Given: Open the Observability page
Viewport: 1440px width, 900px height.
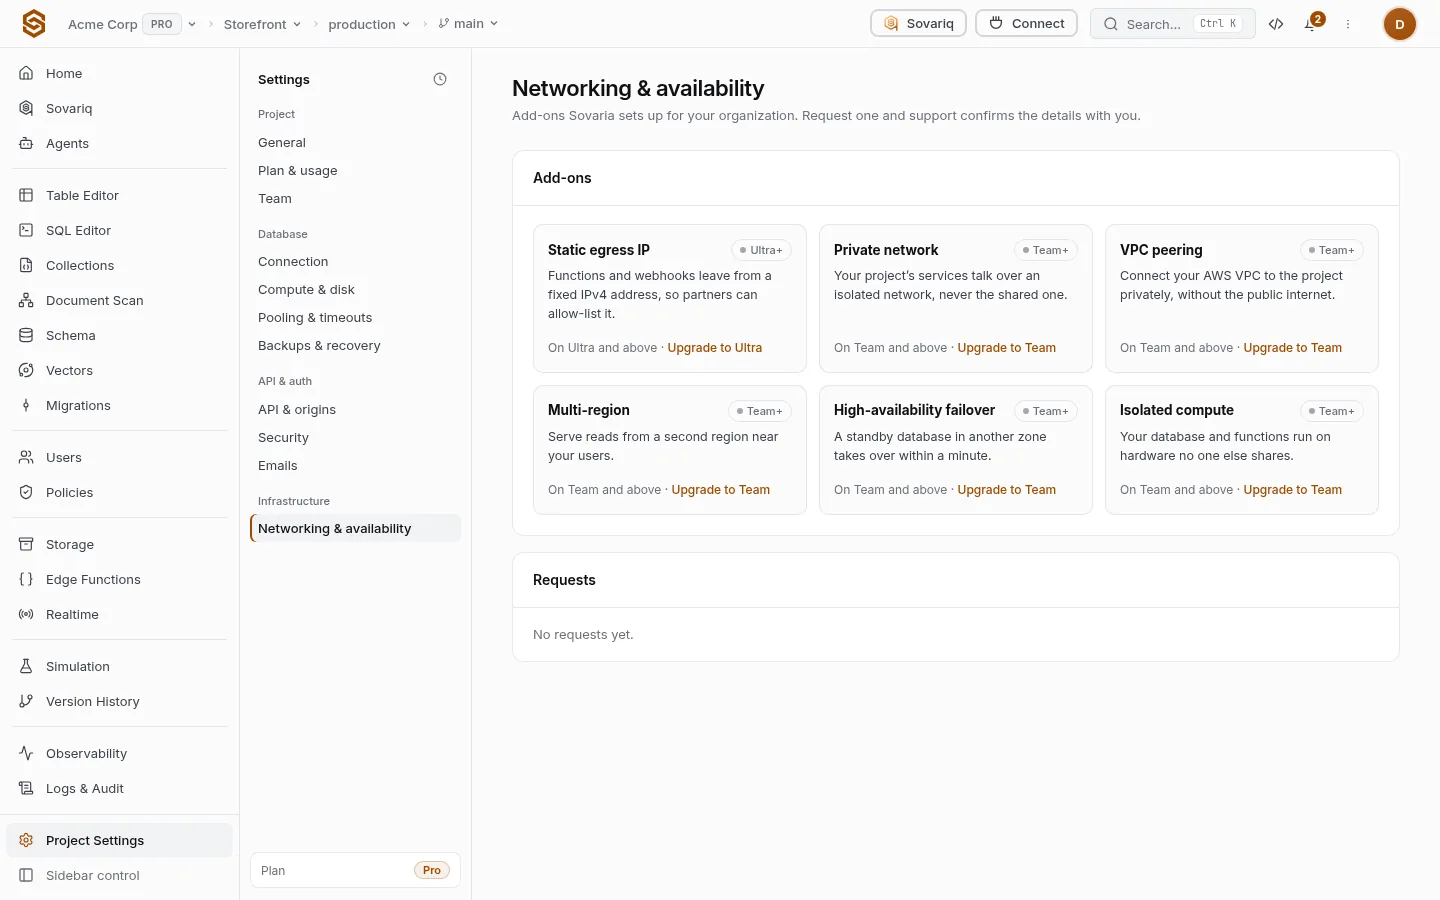Looking at the screenshot, I should tap(120, 753).
